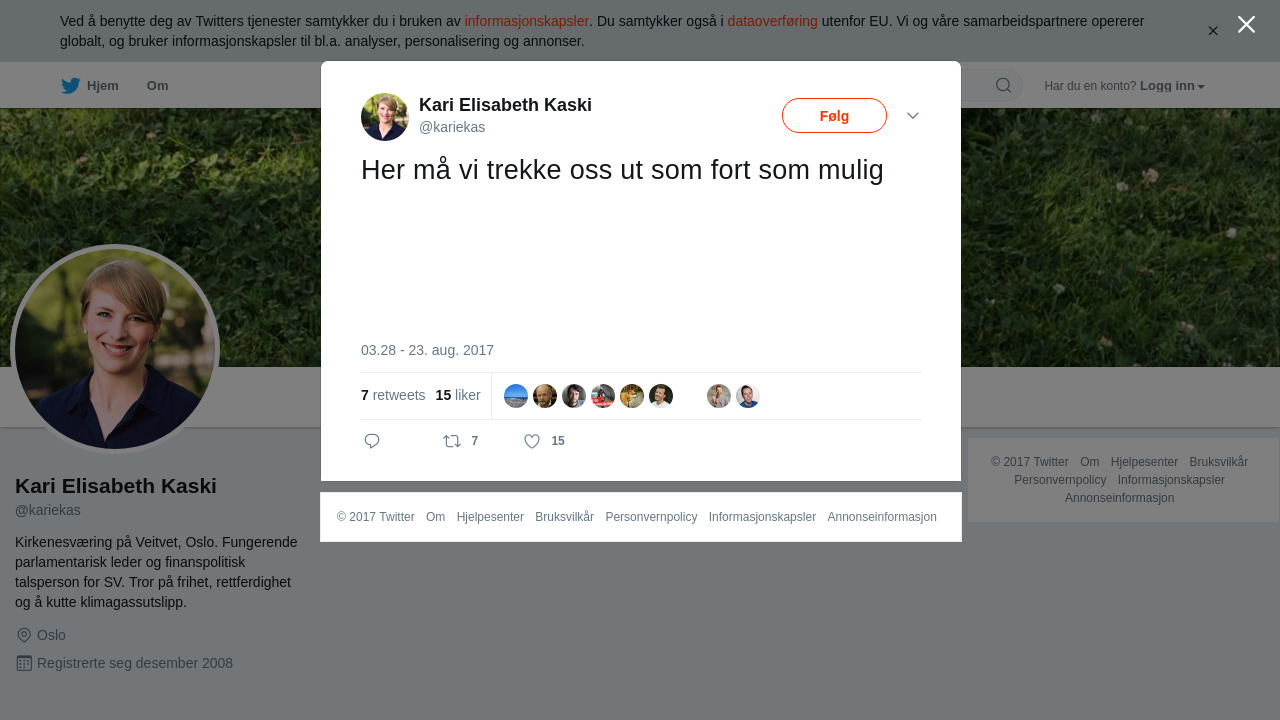Click Oslo location pin icon
1280x720 pixels.
[x=24, y=635]
